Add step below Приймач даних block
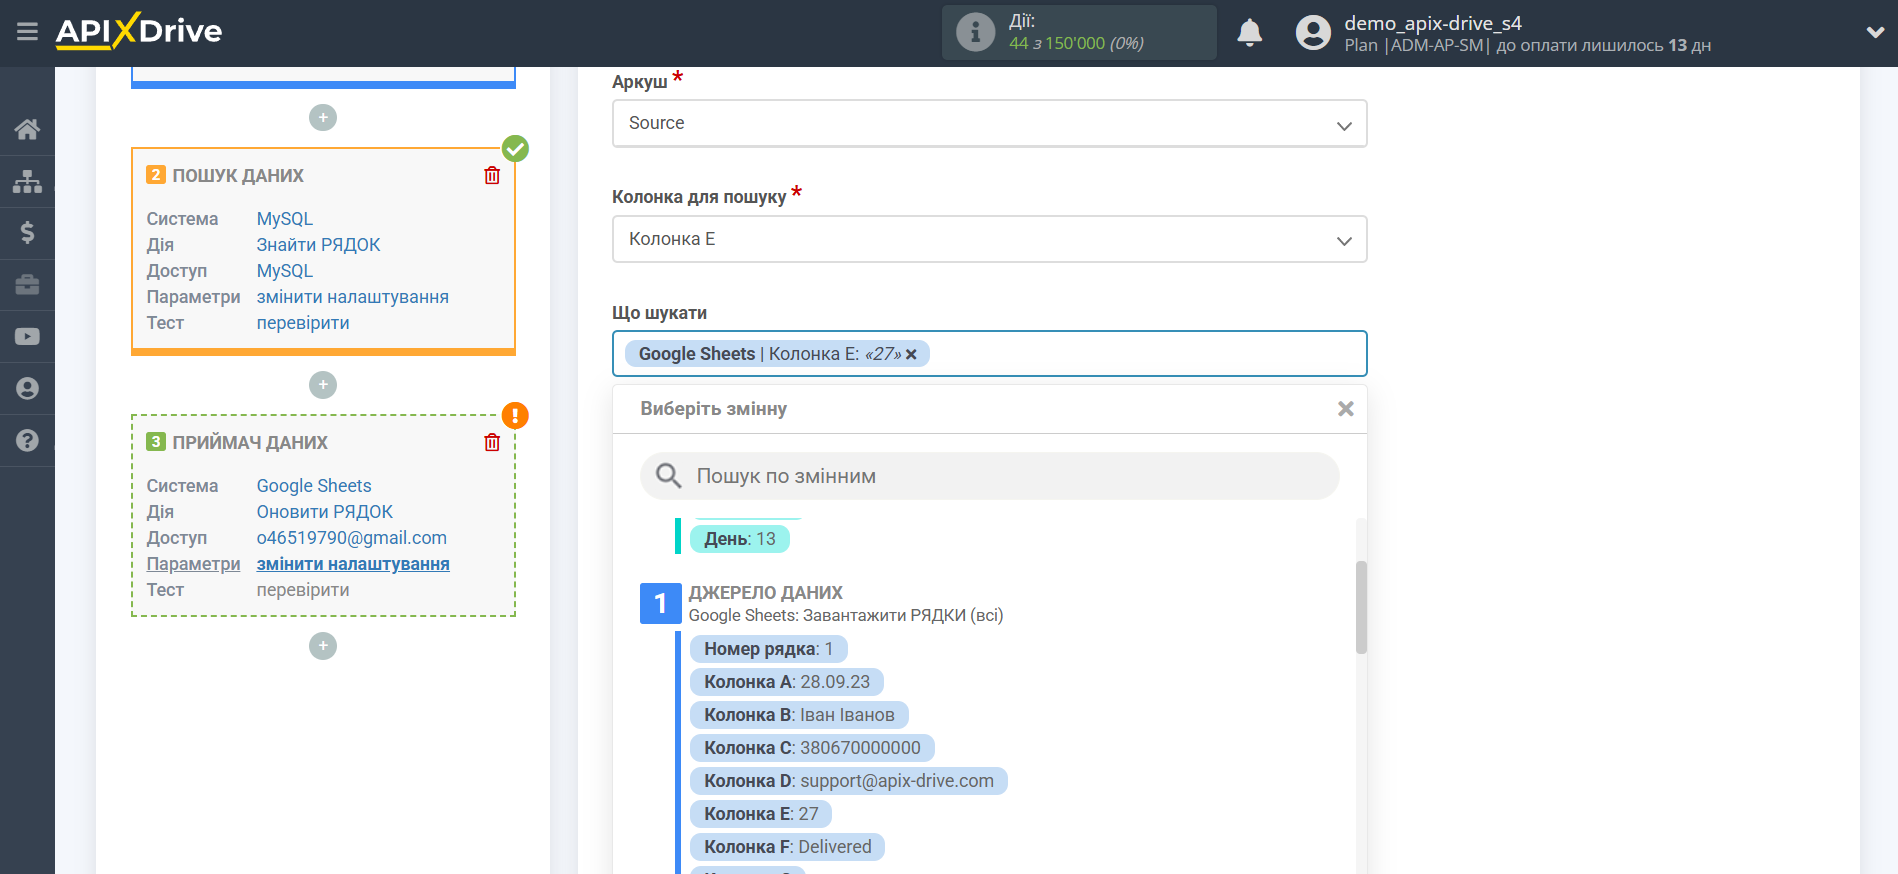The image size is (1898, 874). point(323,646)
